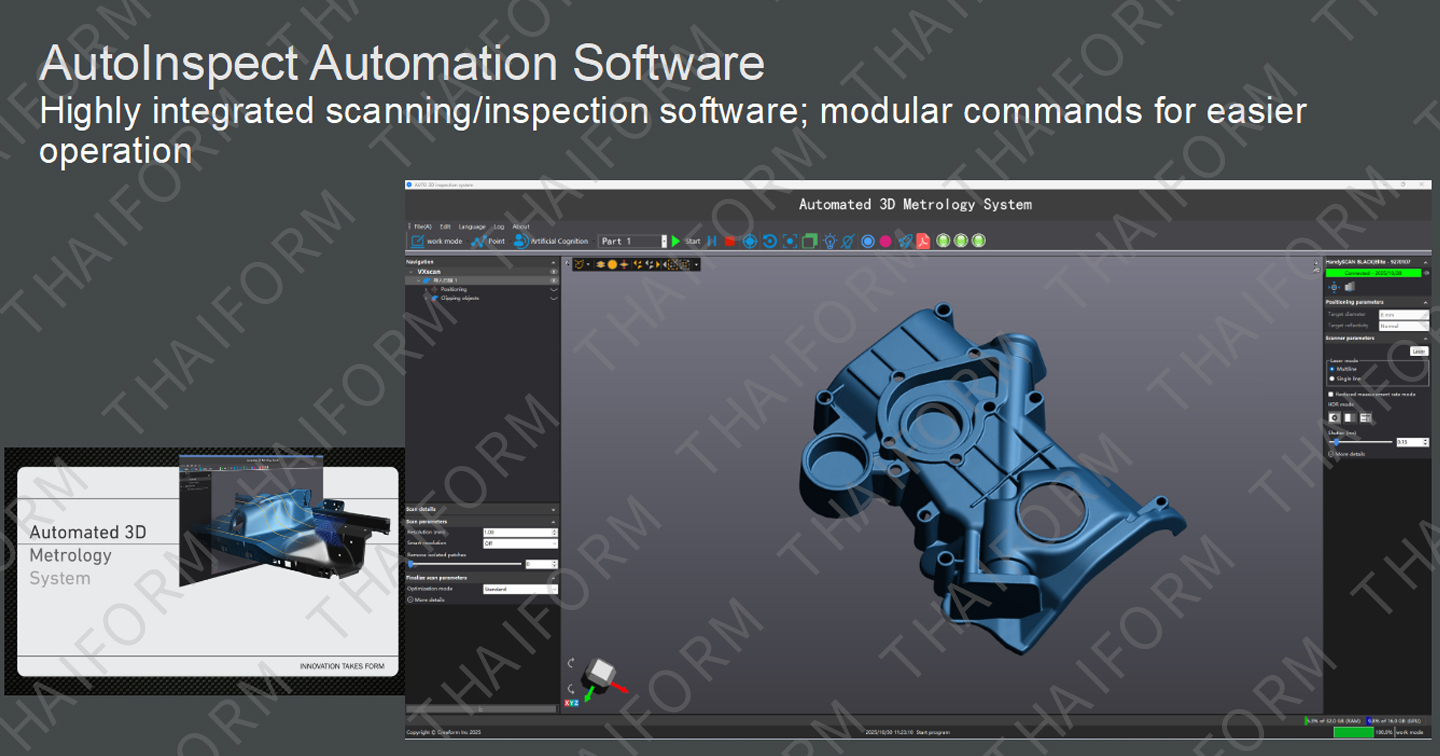Open the Optimization mode Standard dropdown
Image resolution: width=1440 pixels, height=756 pixels.
pos(519,589)
